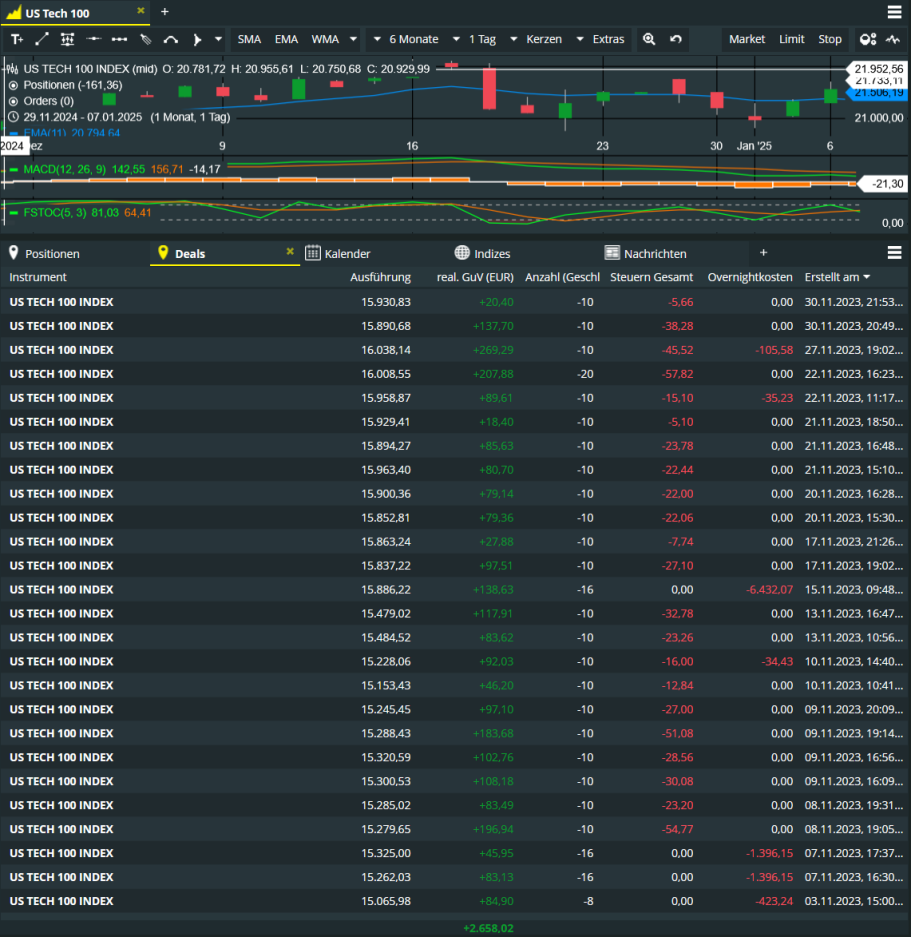Choose the Fibonacci grid drawing tool

tap(68, 39)
